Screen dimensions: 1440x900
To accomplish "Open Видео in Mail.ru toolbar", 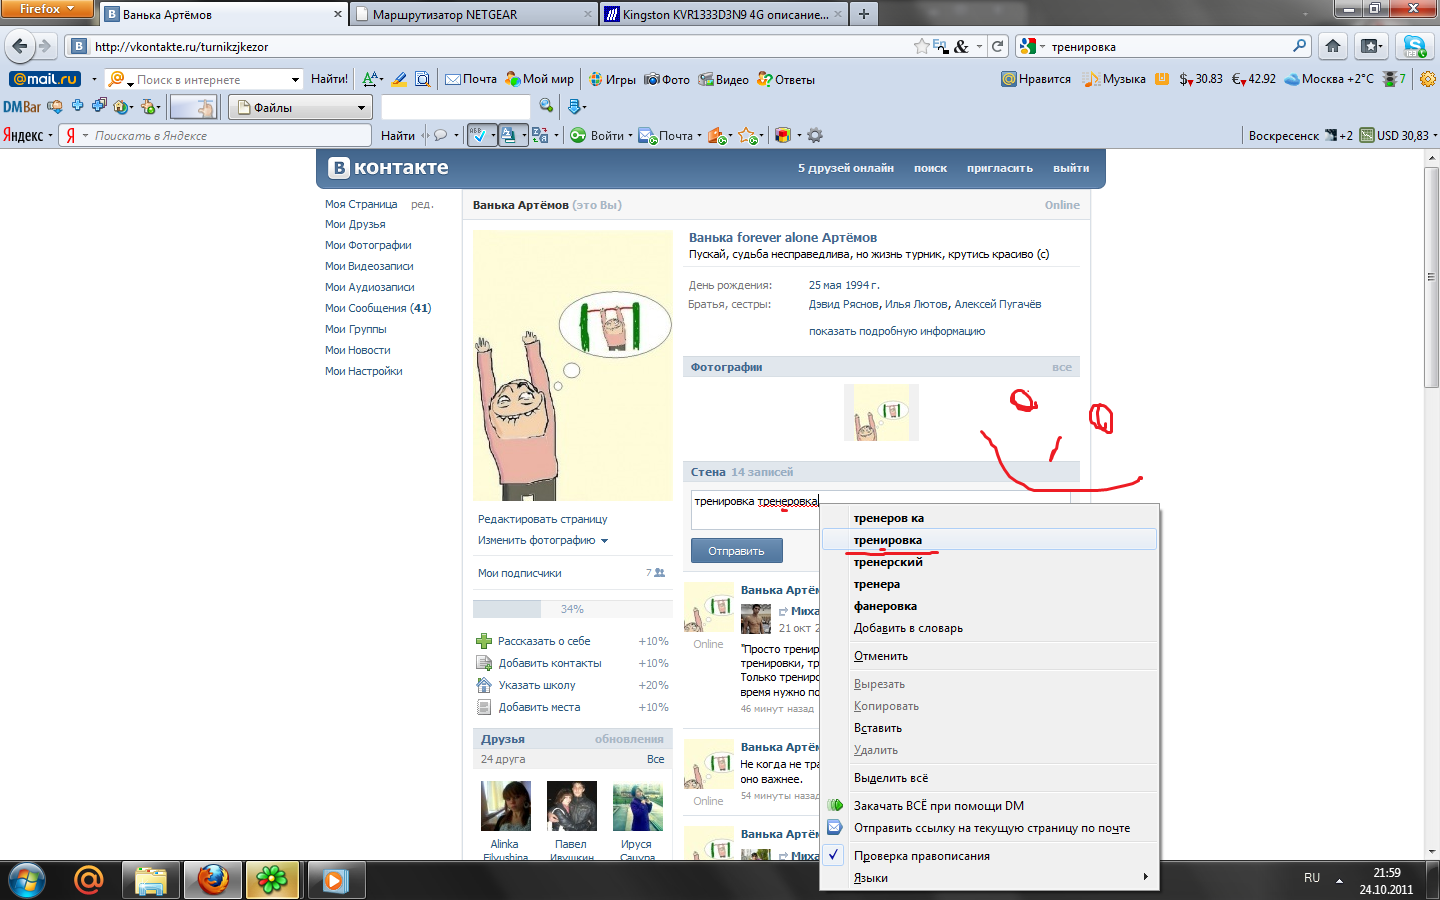I will (723, 79).
